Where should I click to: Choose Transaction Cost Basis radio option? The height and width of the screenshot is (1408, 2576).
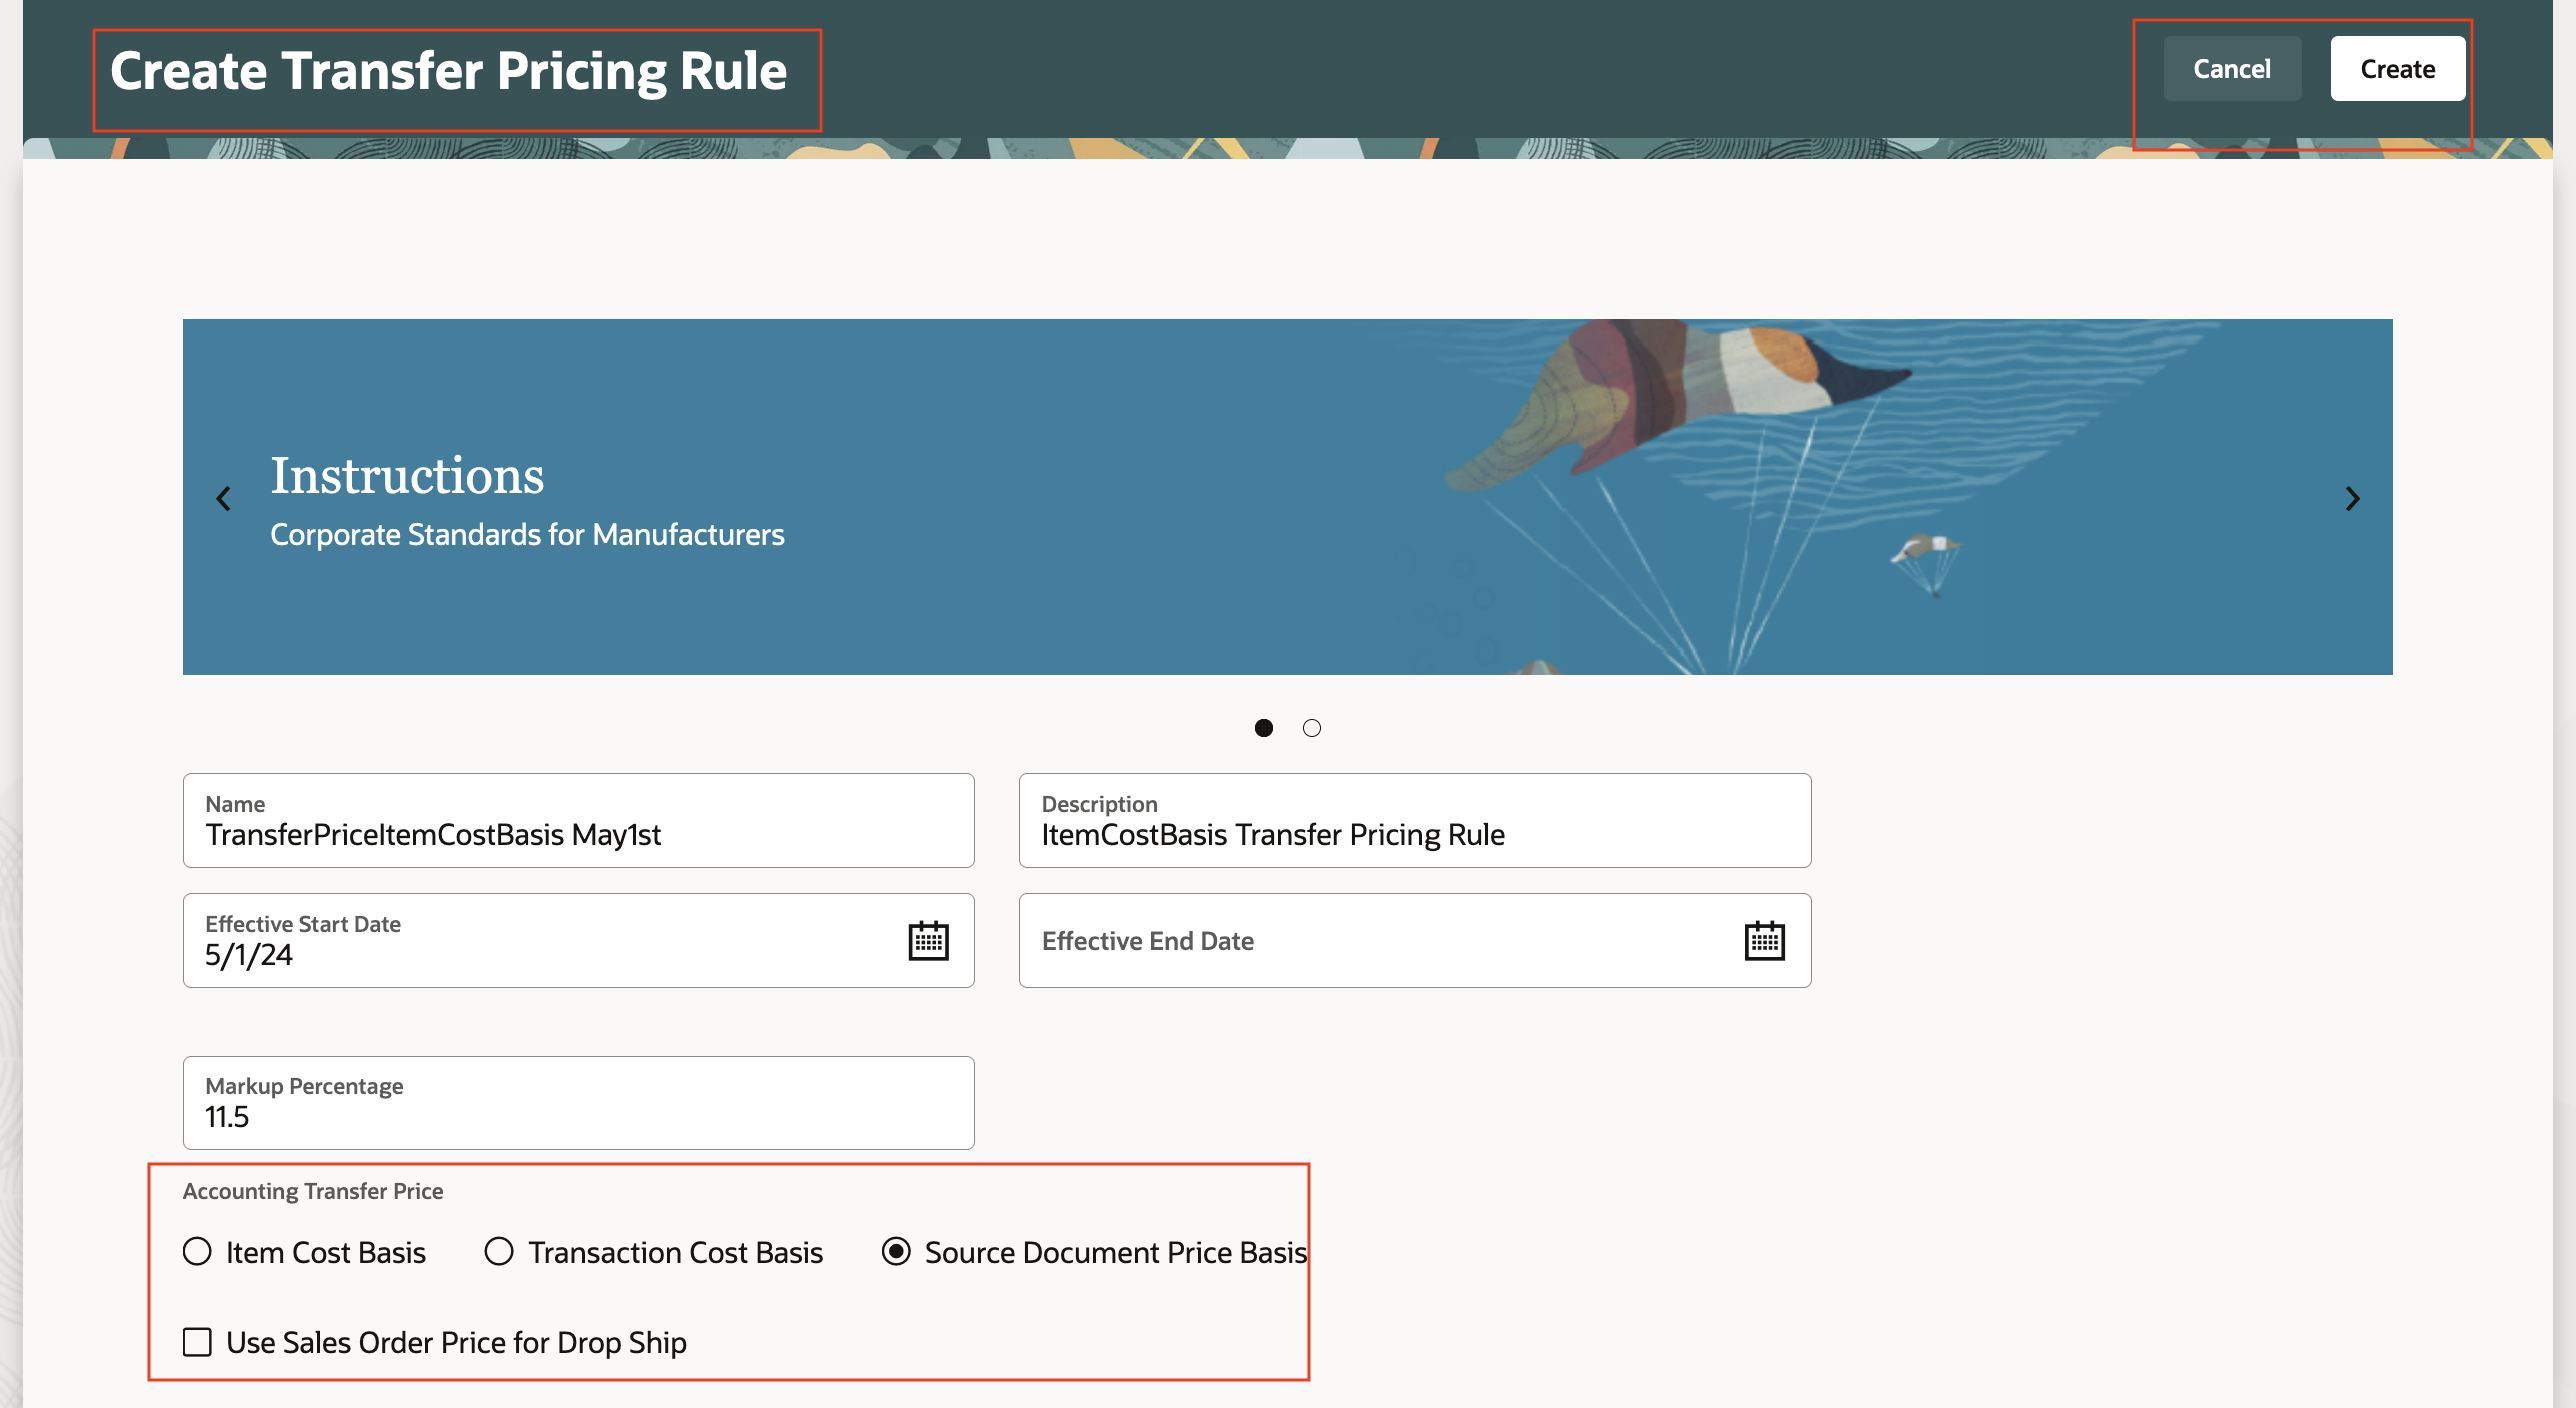(x=498, y=1252)
